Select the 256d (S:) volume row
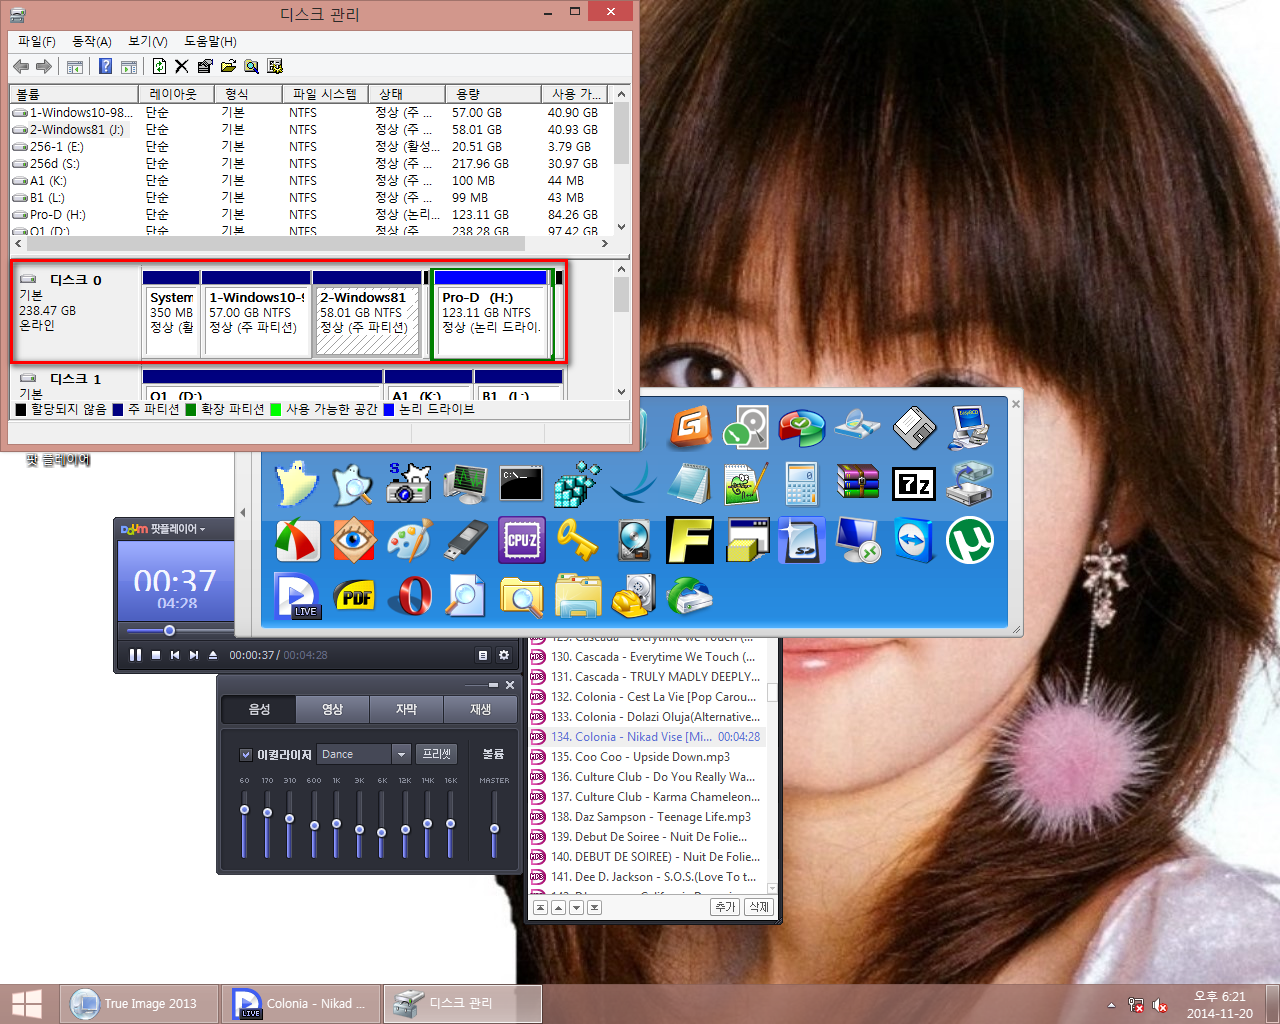The height and width of the screenshot is (1024, 1280). pyautogui.click(x=312, y=163)
